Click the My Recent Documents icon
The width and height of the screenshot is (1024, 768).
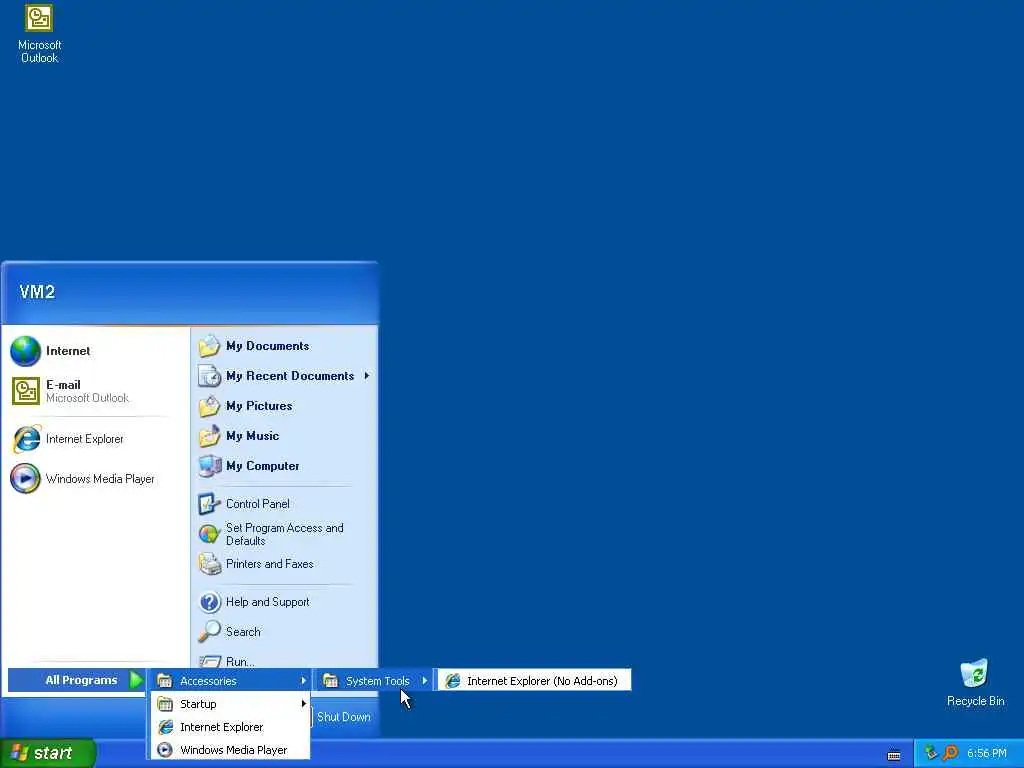209,376
